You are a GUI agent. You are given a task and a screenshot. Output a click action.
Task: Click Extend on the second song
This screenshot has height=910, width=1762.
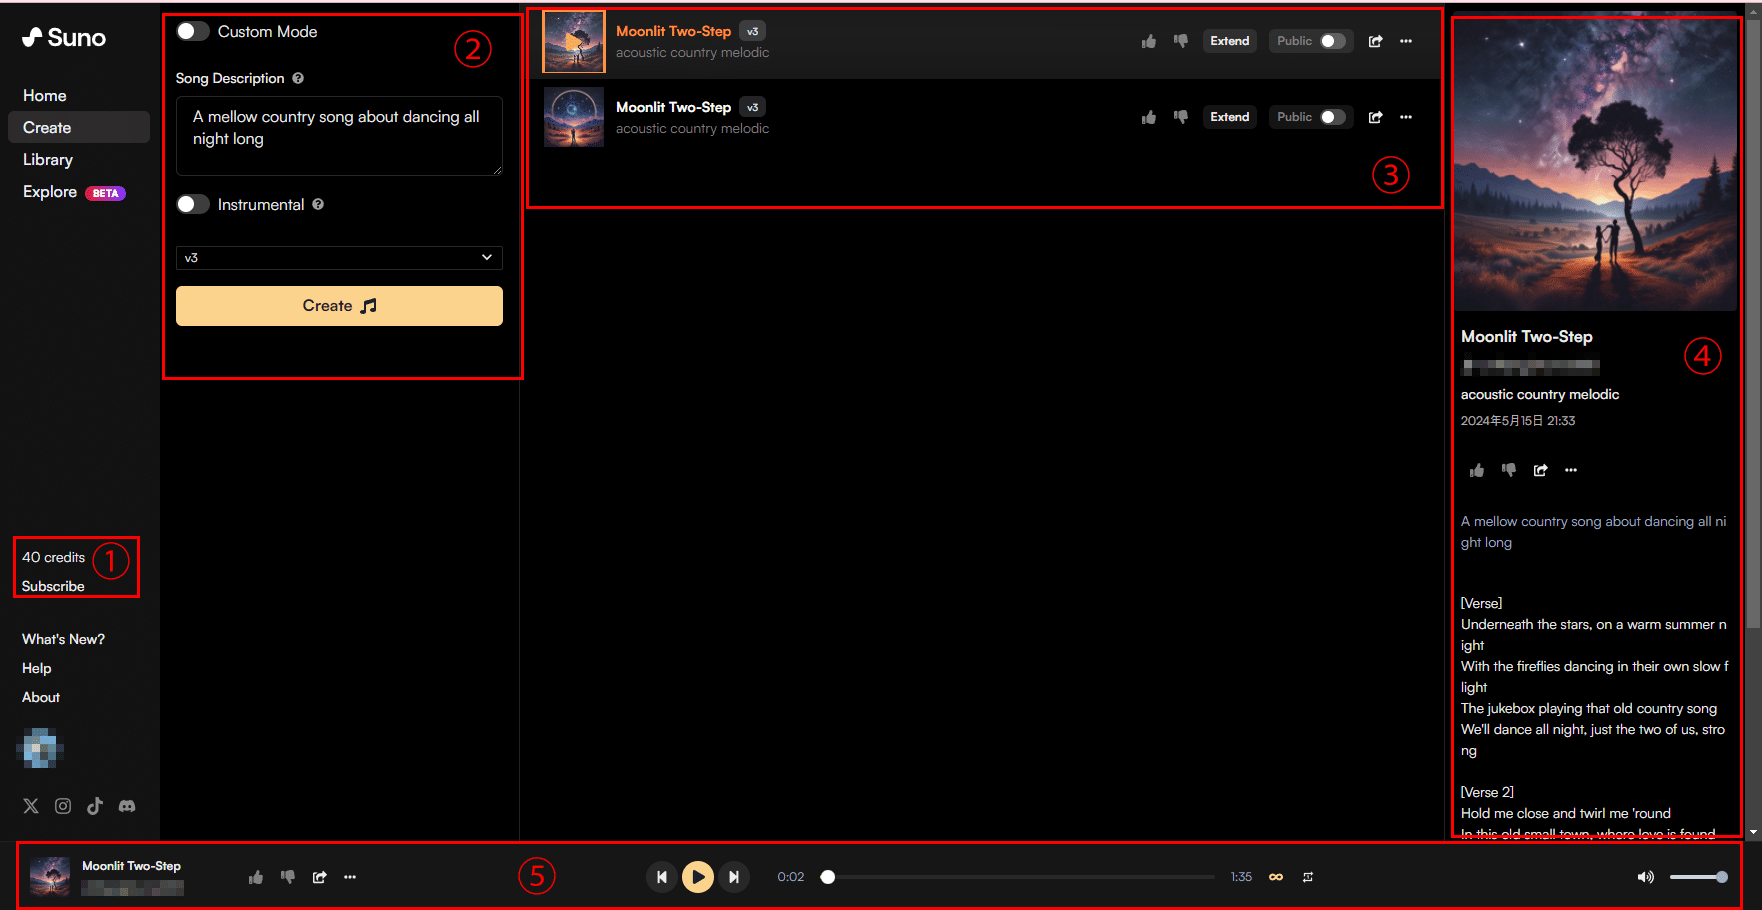click(1229, 117)
